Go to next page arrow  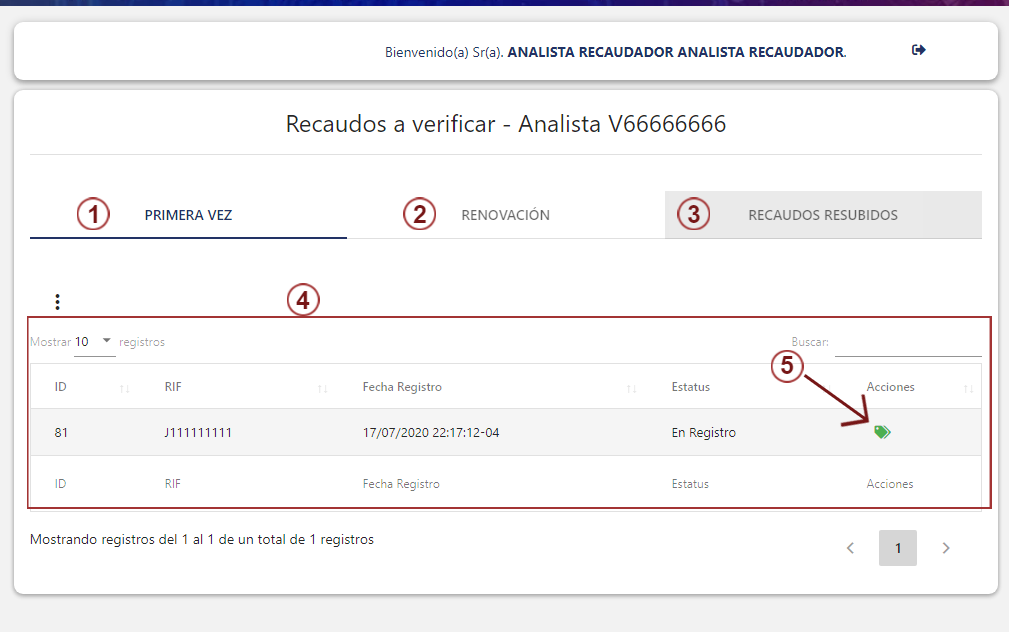point(946,548)
